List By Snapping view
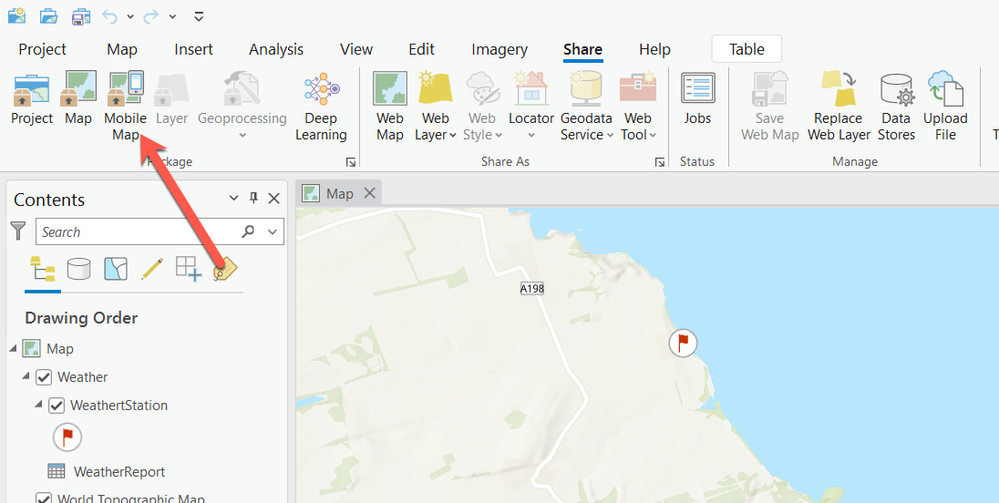This screenshot has height=503, width=999. click(189, 268)
